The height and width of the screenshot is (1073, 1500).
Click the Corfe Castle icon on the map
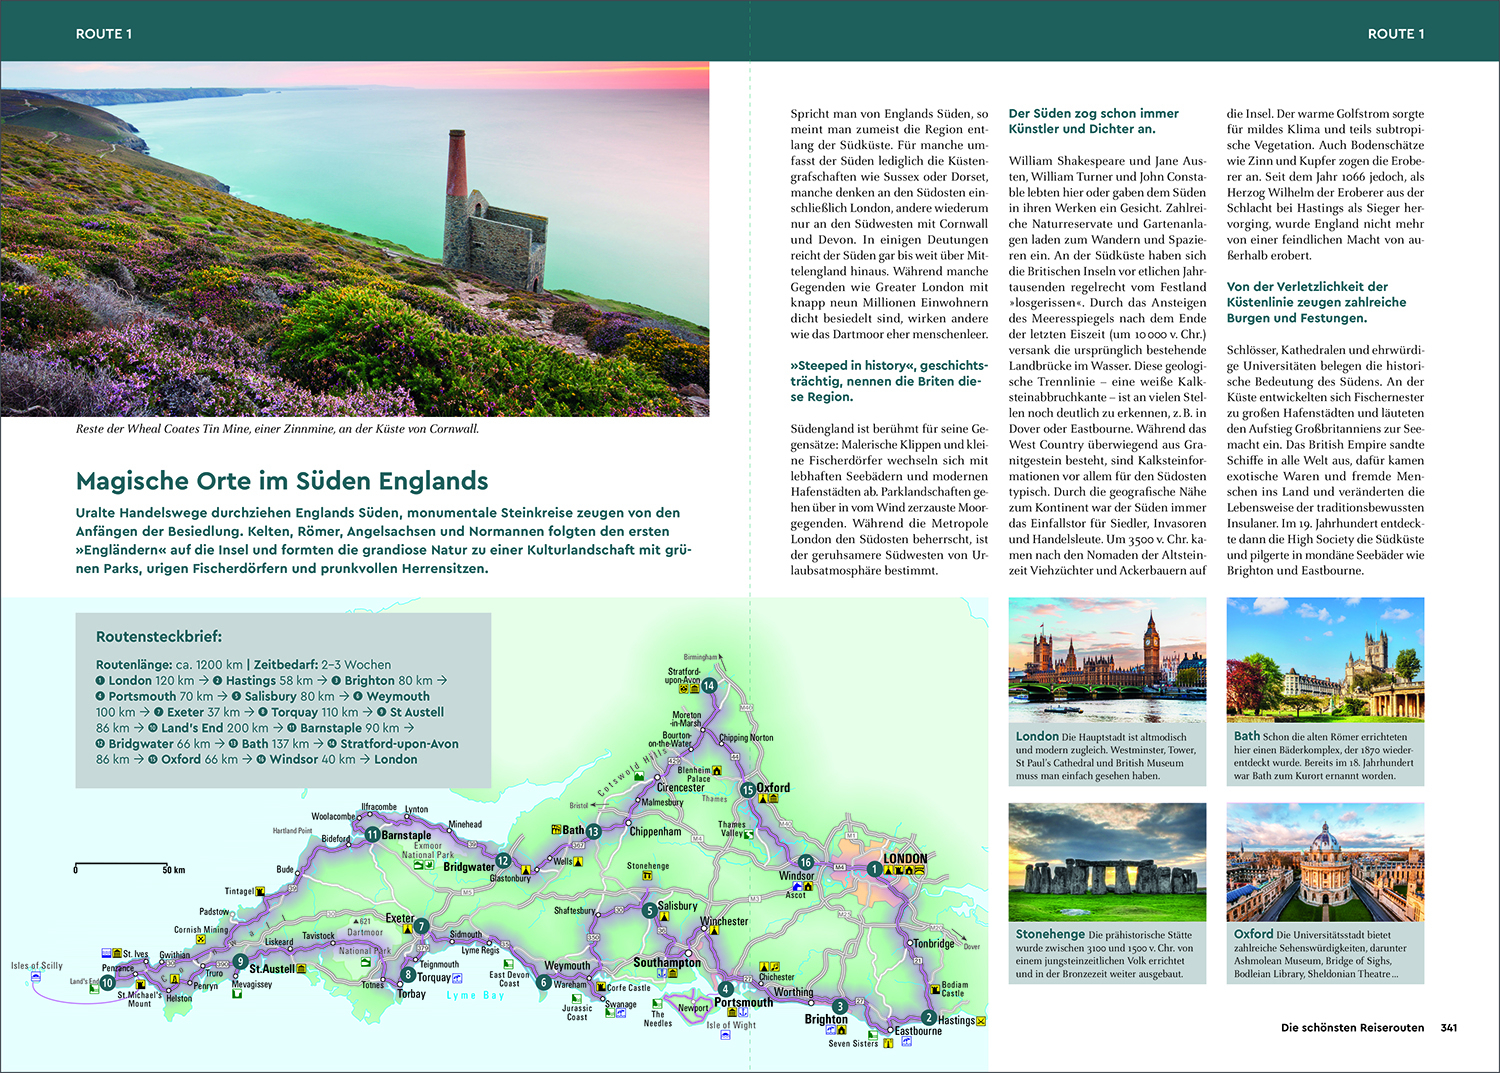click(x=602, y=987)
